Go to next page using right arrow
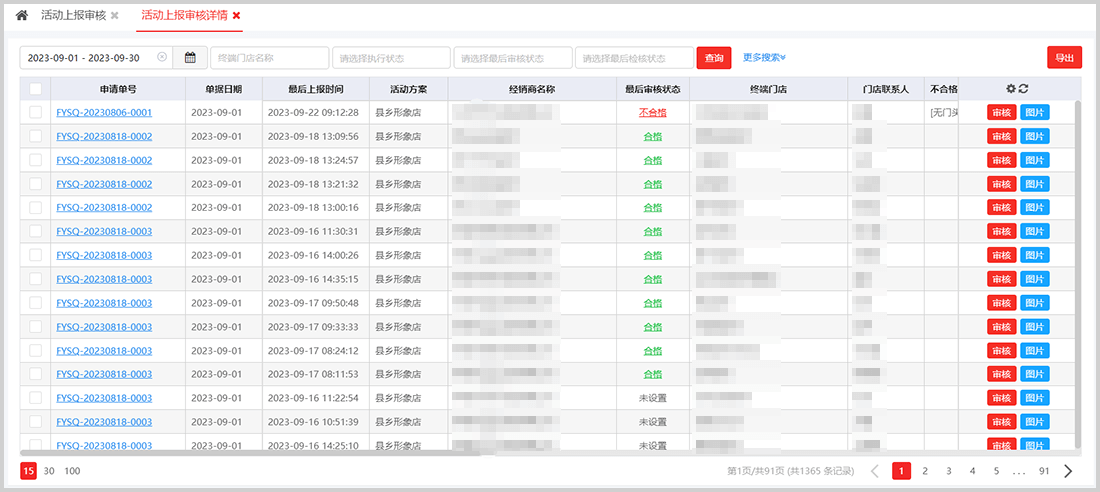The height and width of the screenshot is (492, 1100). [1068, 471]
